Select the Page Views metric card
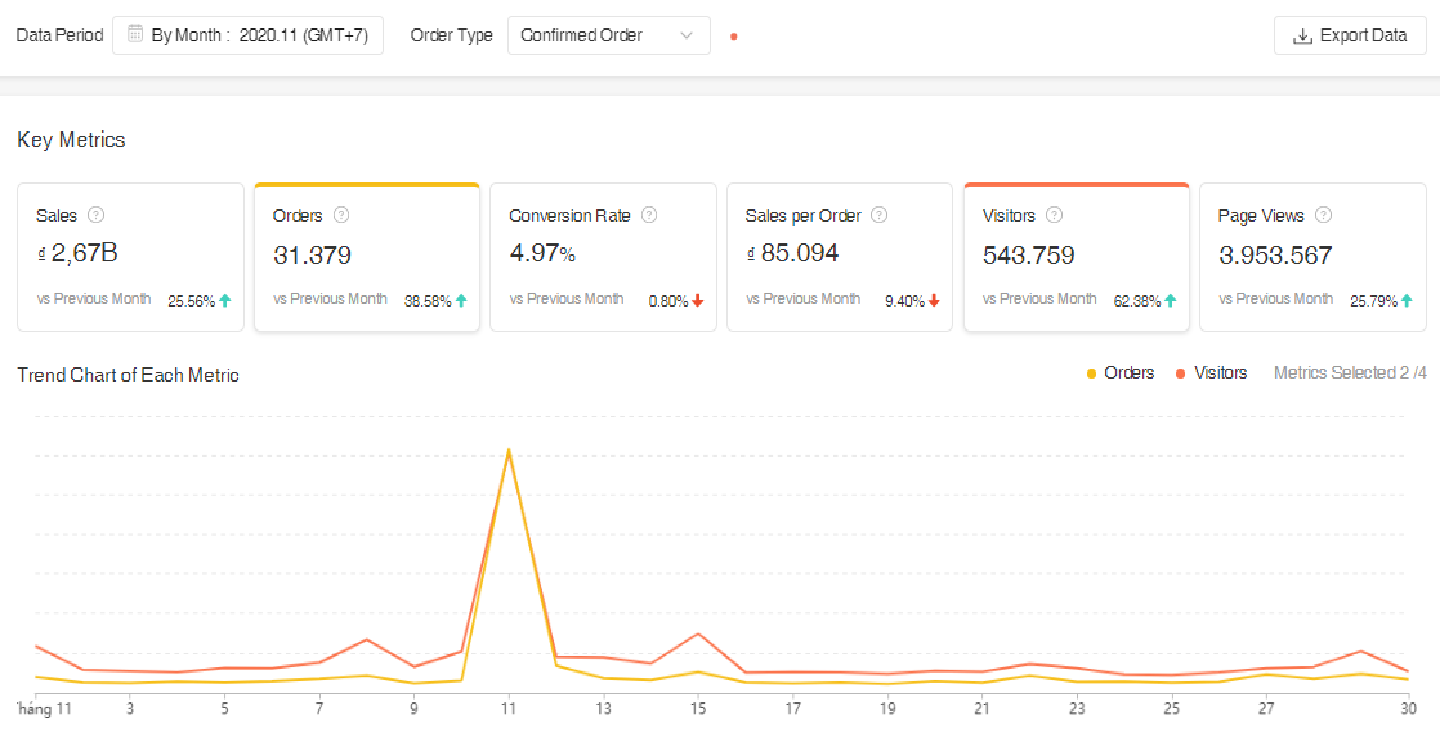The image size is (1441, 743). pos(1313,257)
